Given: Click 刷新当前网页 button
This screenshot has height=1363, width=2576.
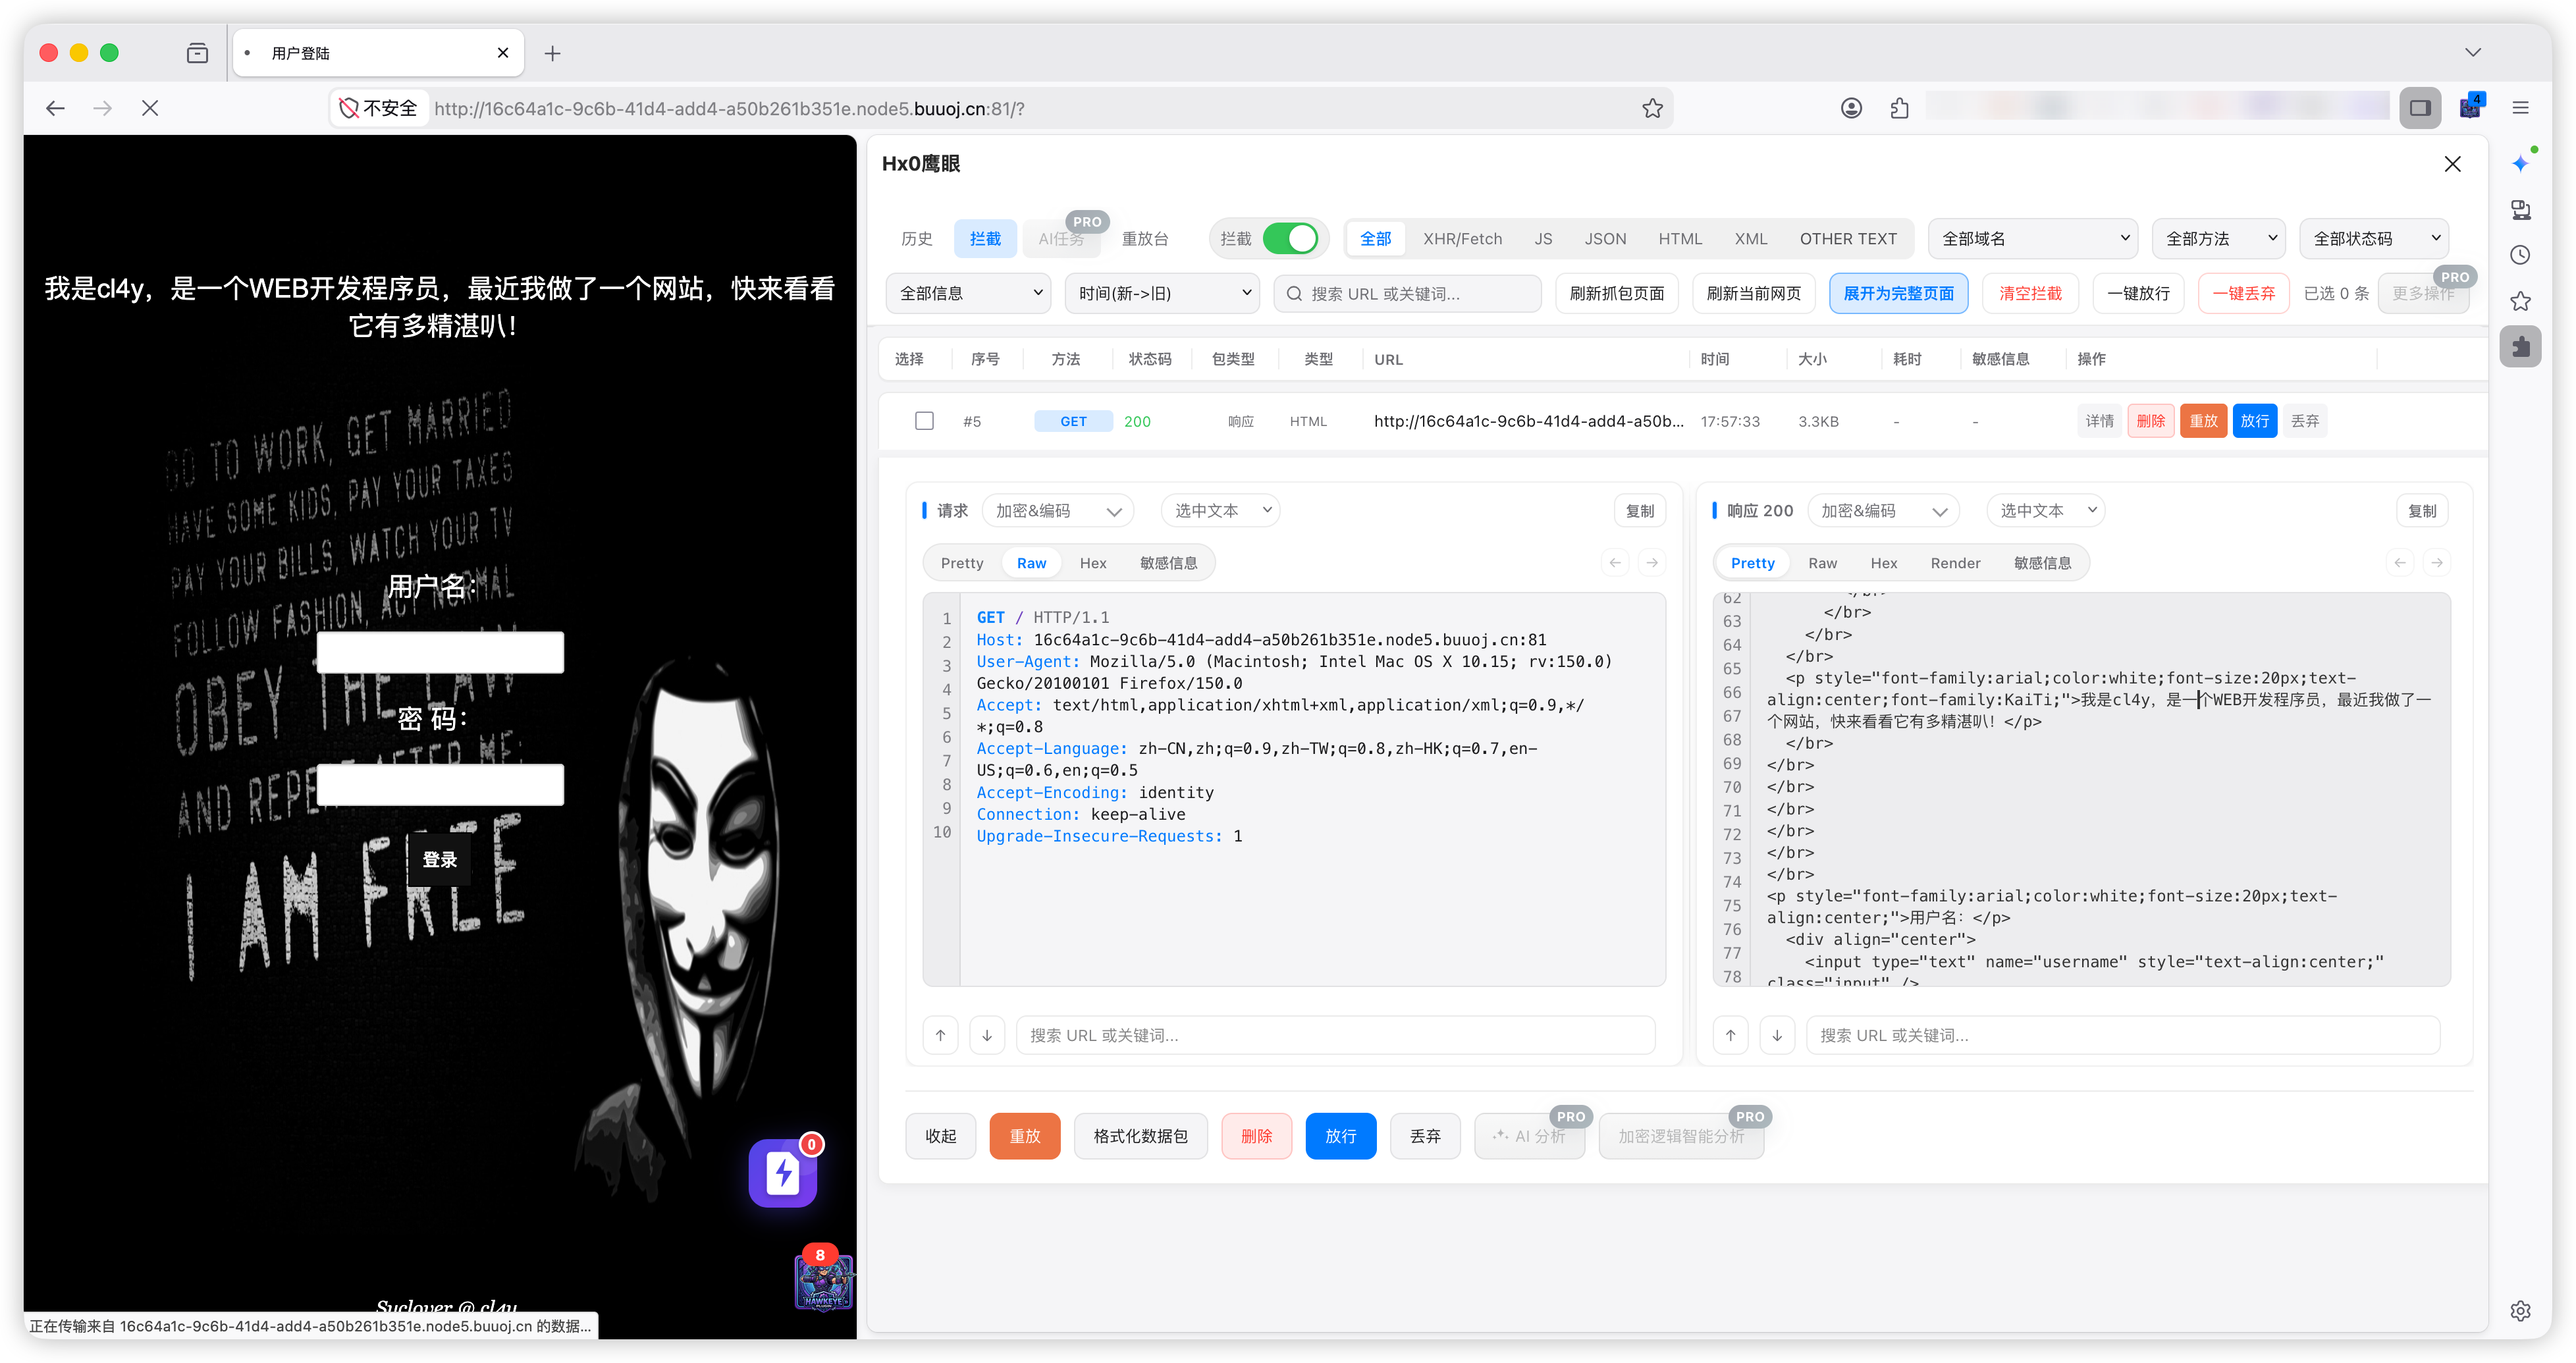Looking at the screenshot, I should (x=1753, y=294).
